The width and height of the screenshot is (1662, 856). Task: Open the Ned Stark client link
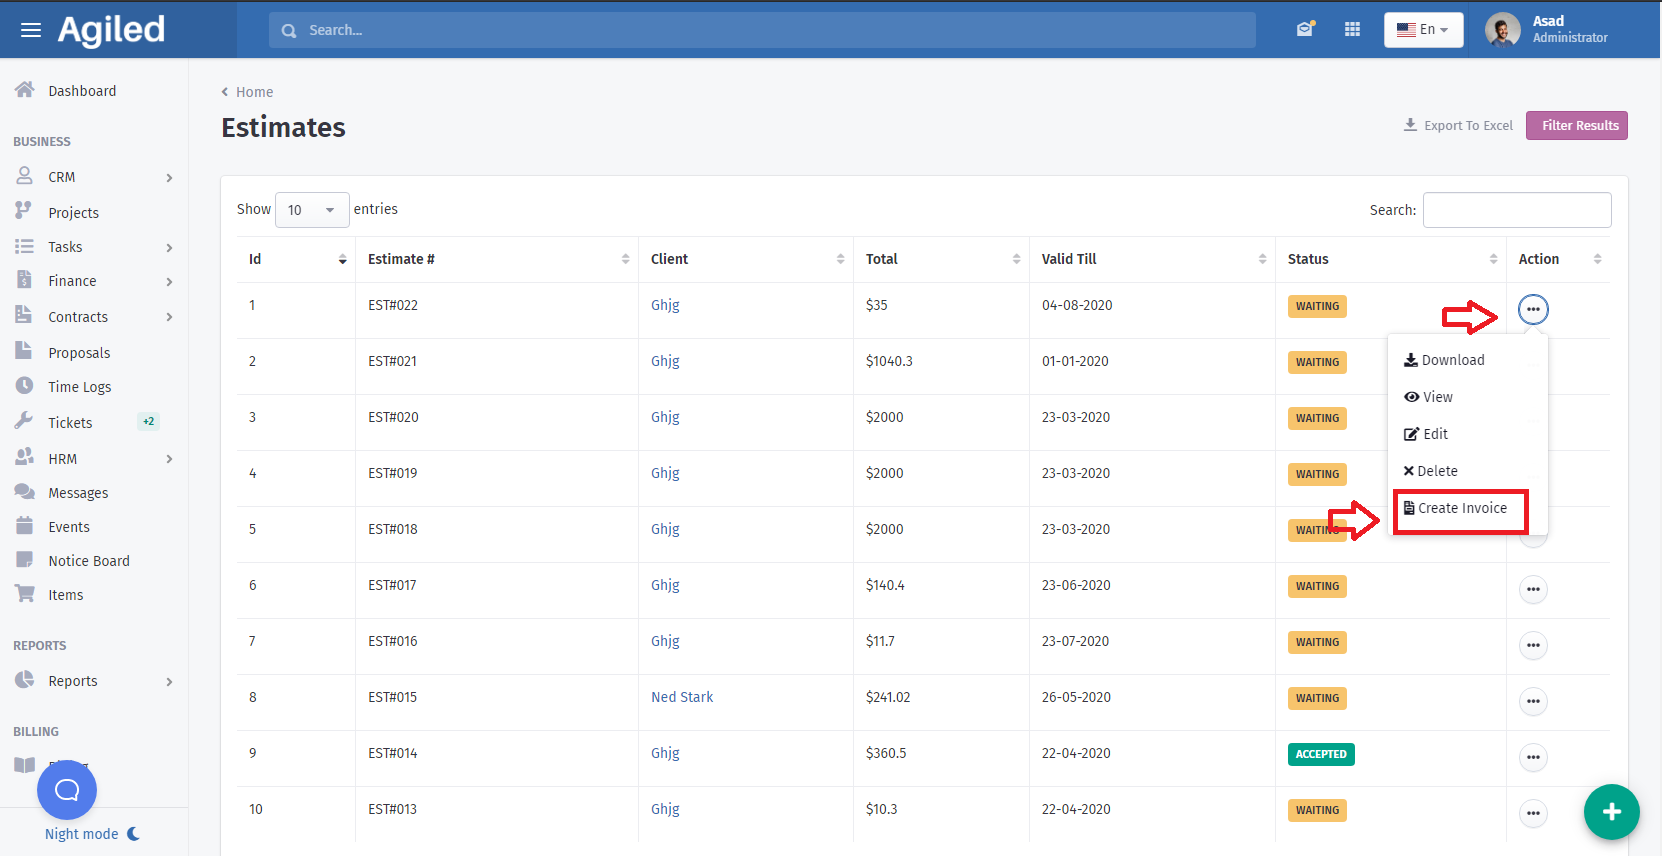[x=682, y=697]
